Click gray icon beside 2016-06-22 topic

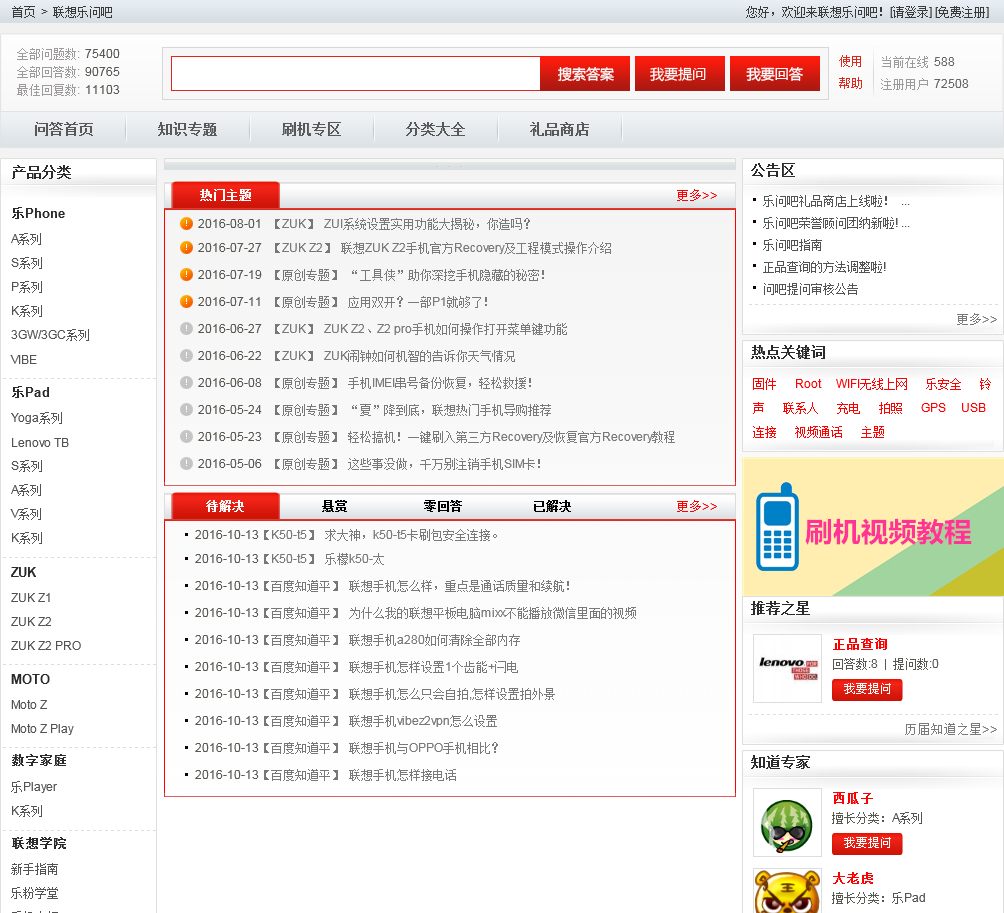[x=186, y=355]
